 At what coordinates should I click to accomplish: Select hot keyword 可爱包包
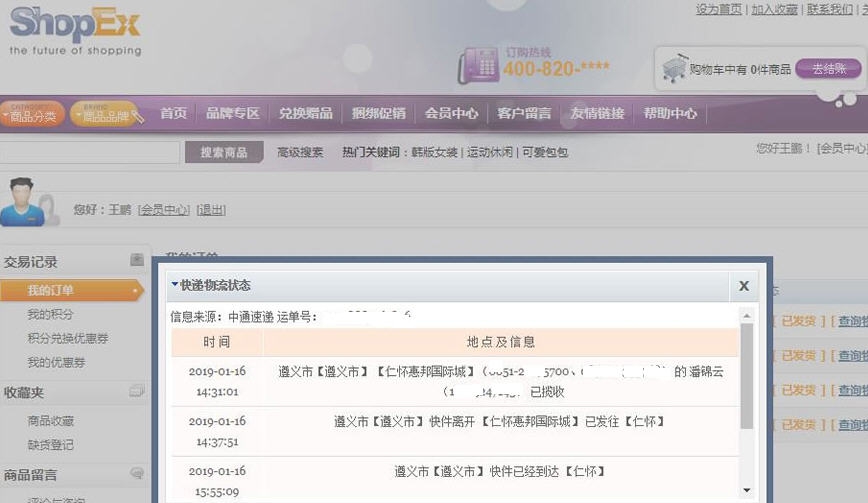point(545,152)
